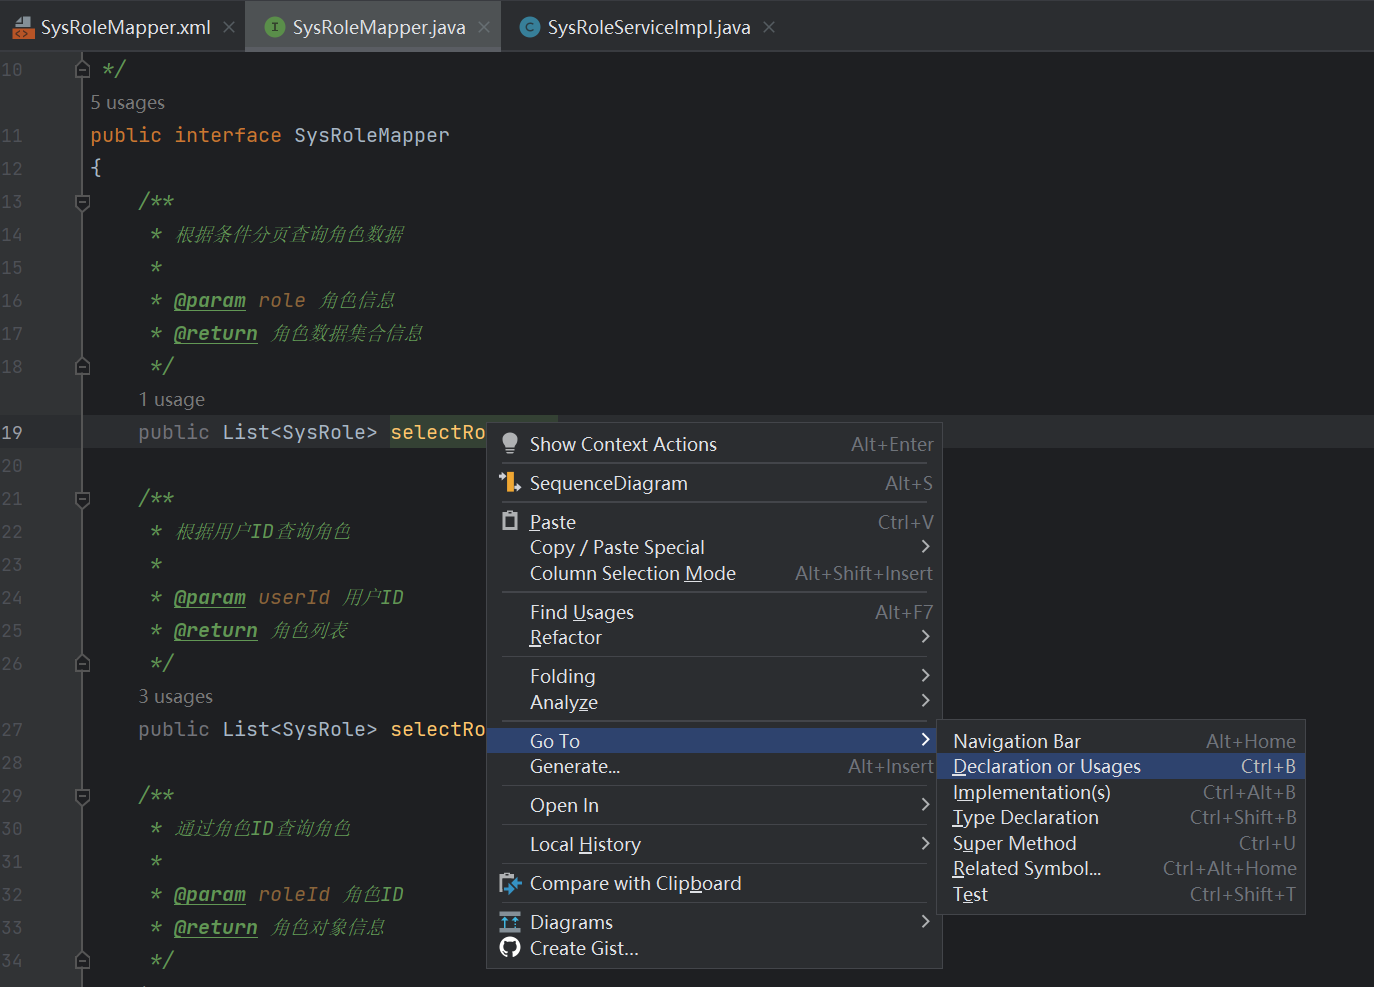The image size is (1374, 987).
Task: Open the SysRoleMapper.xml editor tab
Action: (125, 27)
